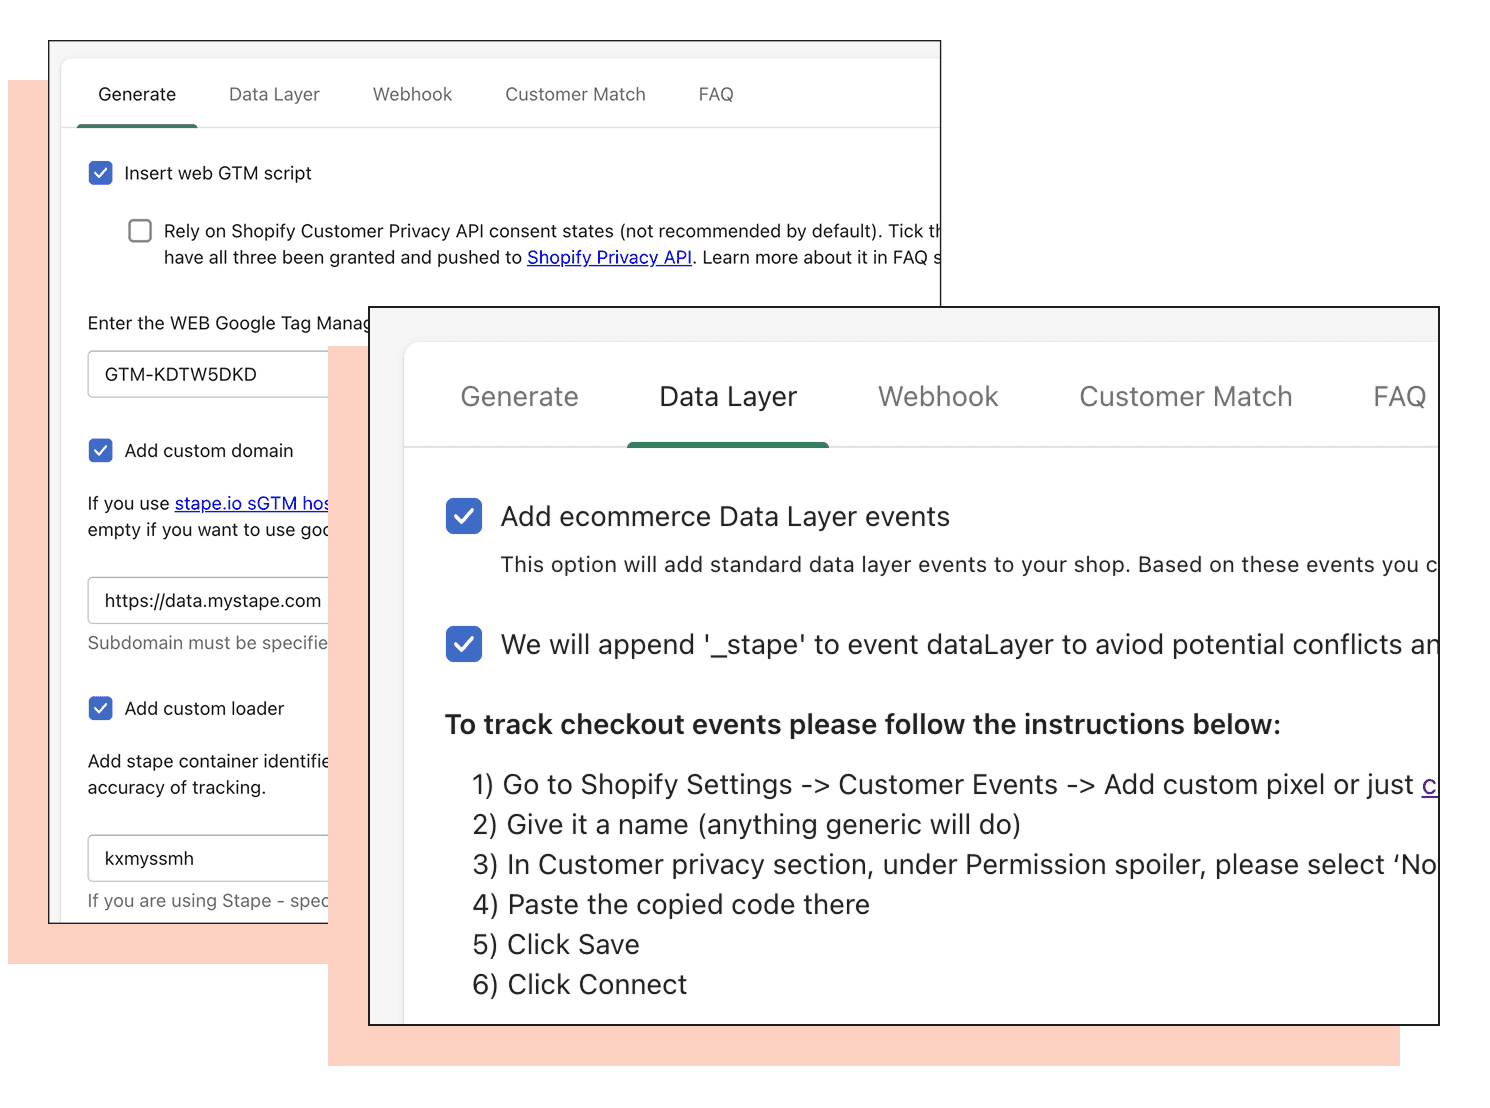Click kxmyssmh container identifier field

point(208,858)
